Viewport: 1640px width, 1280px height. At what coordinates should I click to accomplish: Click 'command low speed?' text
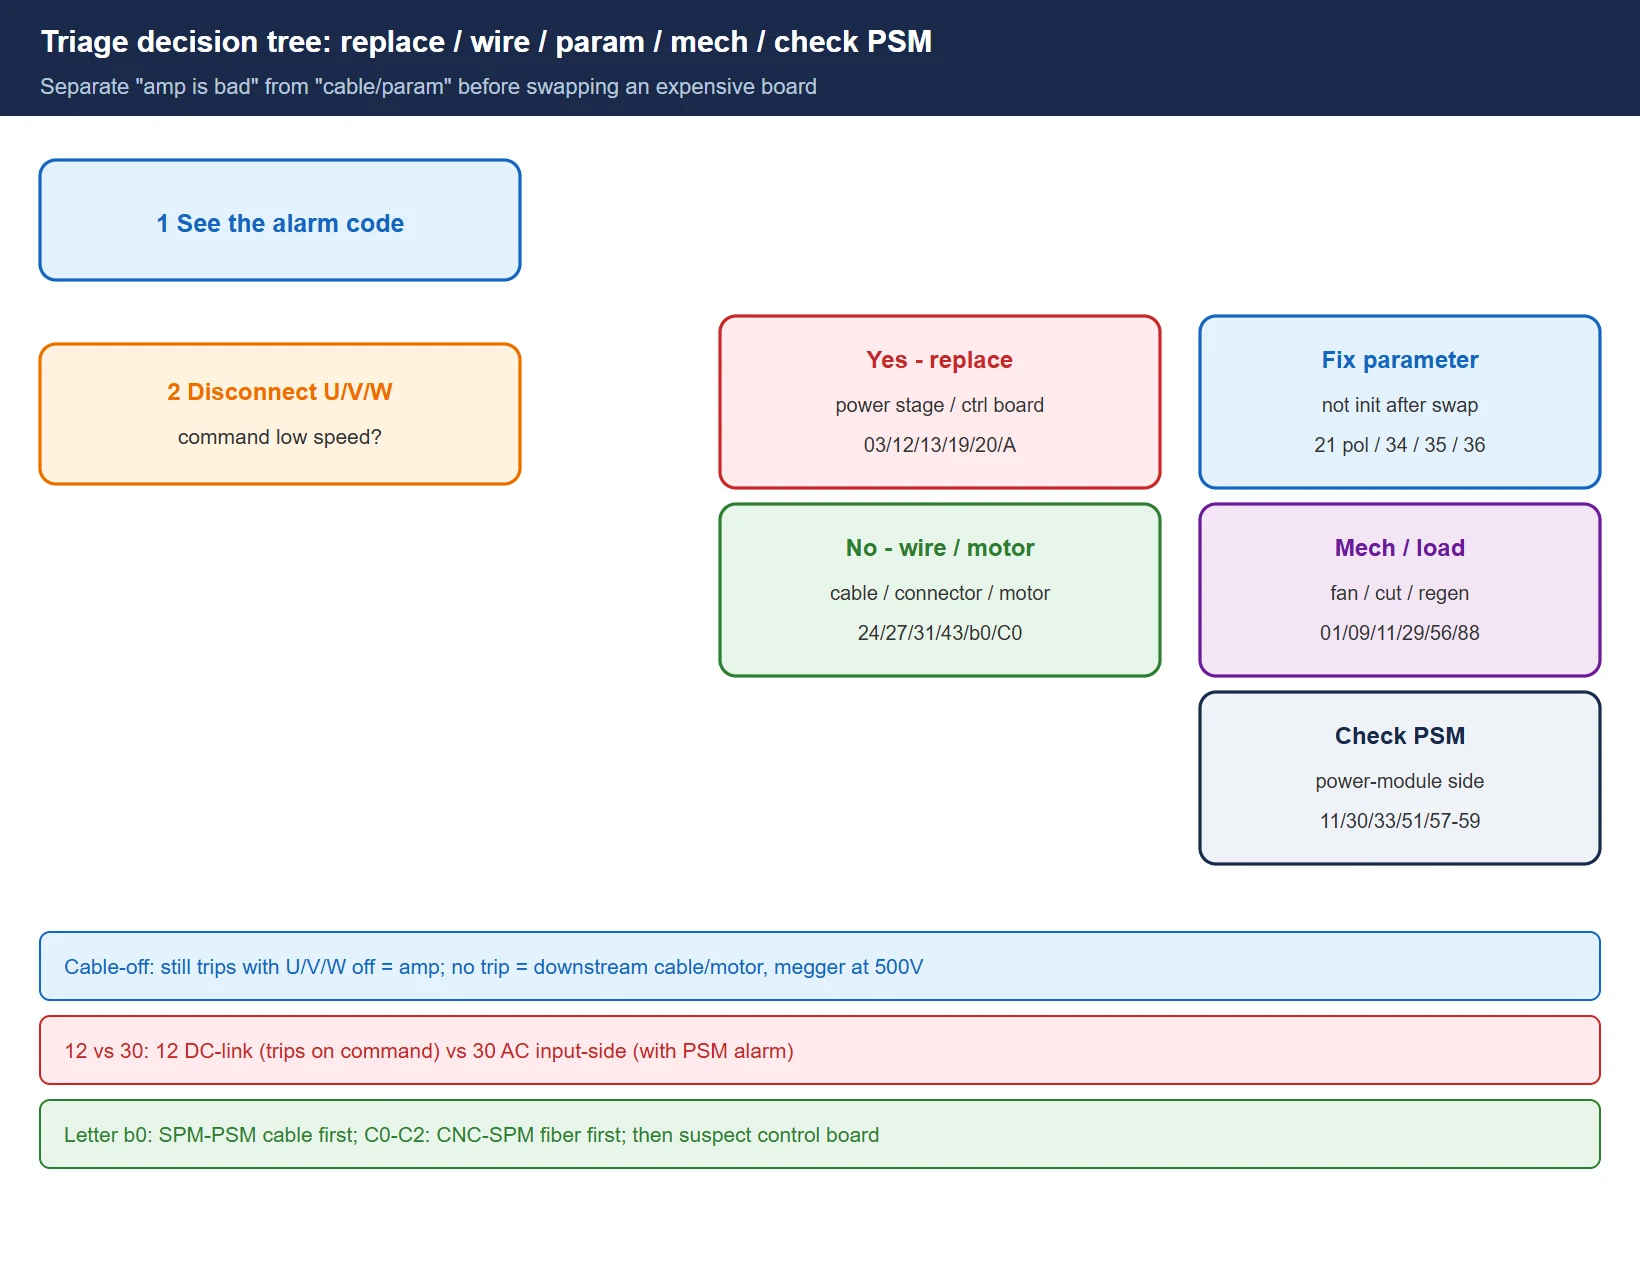(280, 437)
